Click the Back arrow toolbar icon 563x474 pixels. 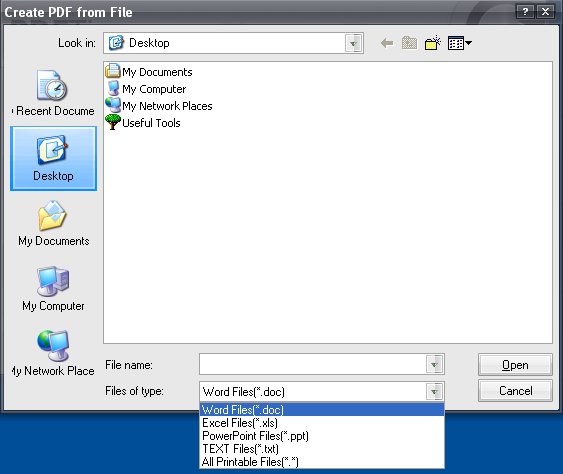click(387, 43)
